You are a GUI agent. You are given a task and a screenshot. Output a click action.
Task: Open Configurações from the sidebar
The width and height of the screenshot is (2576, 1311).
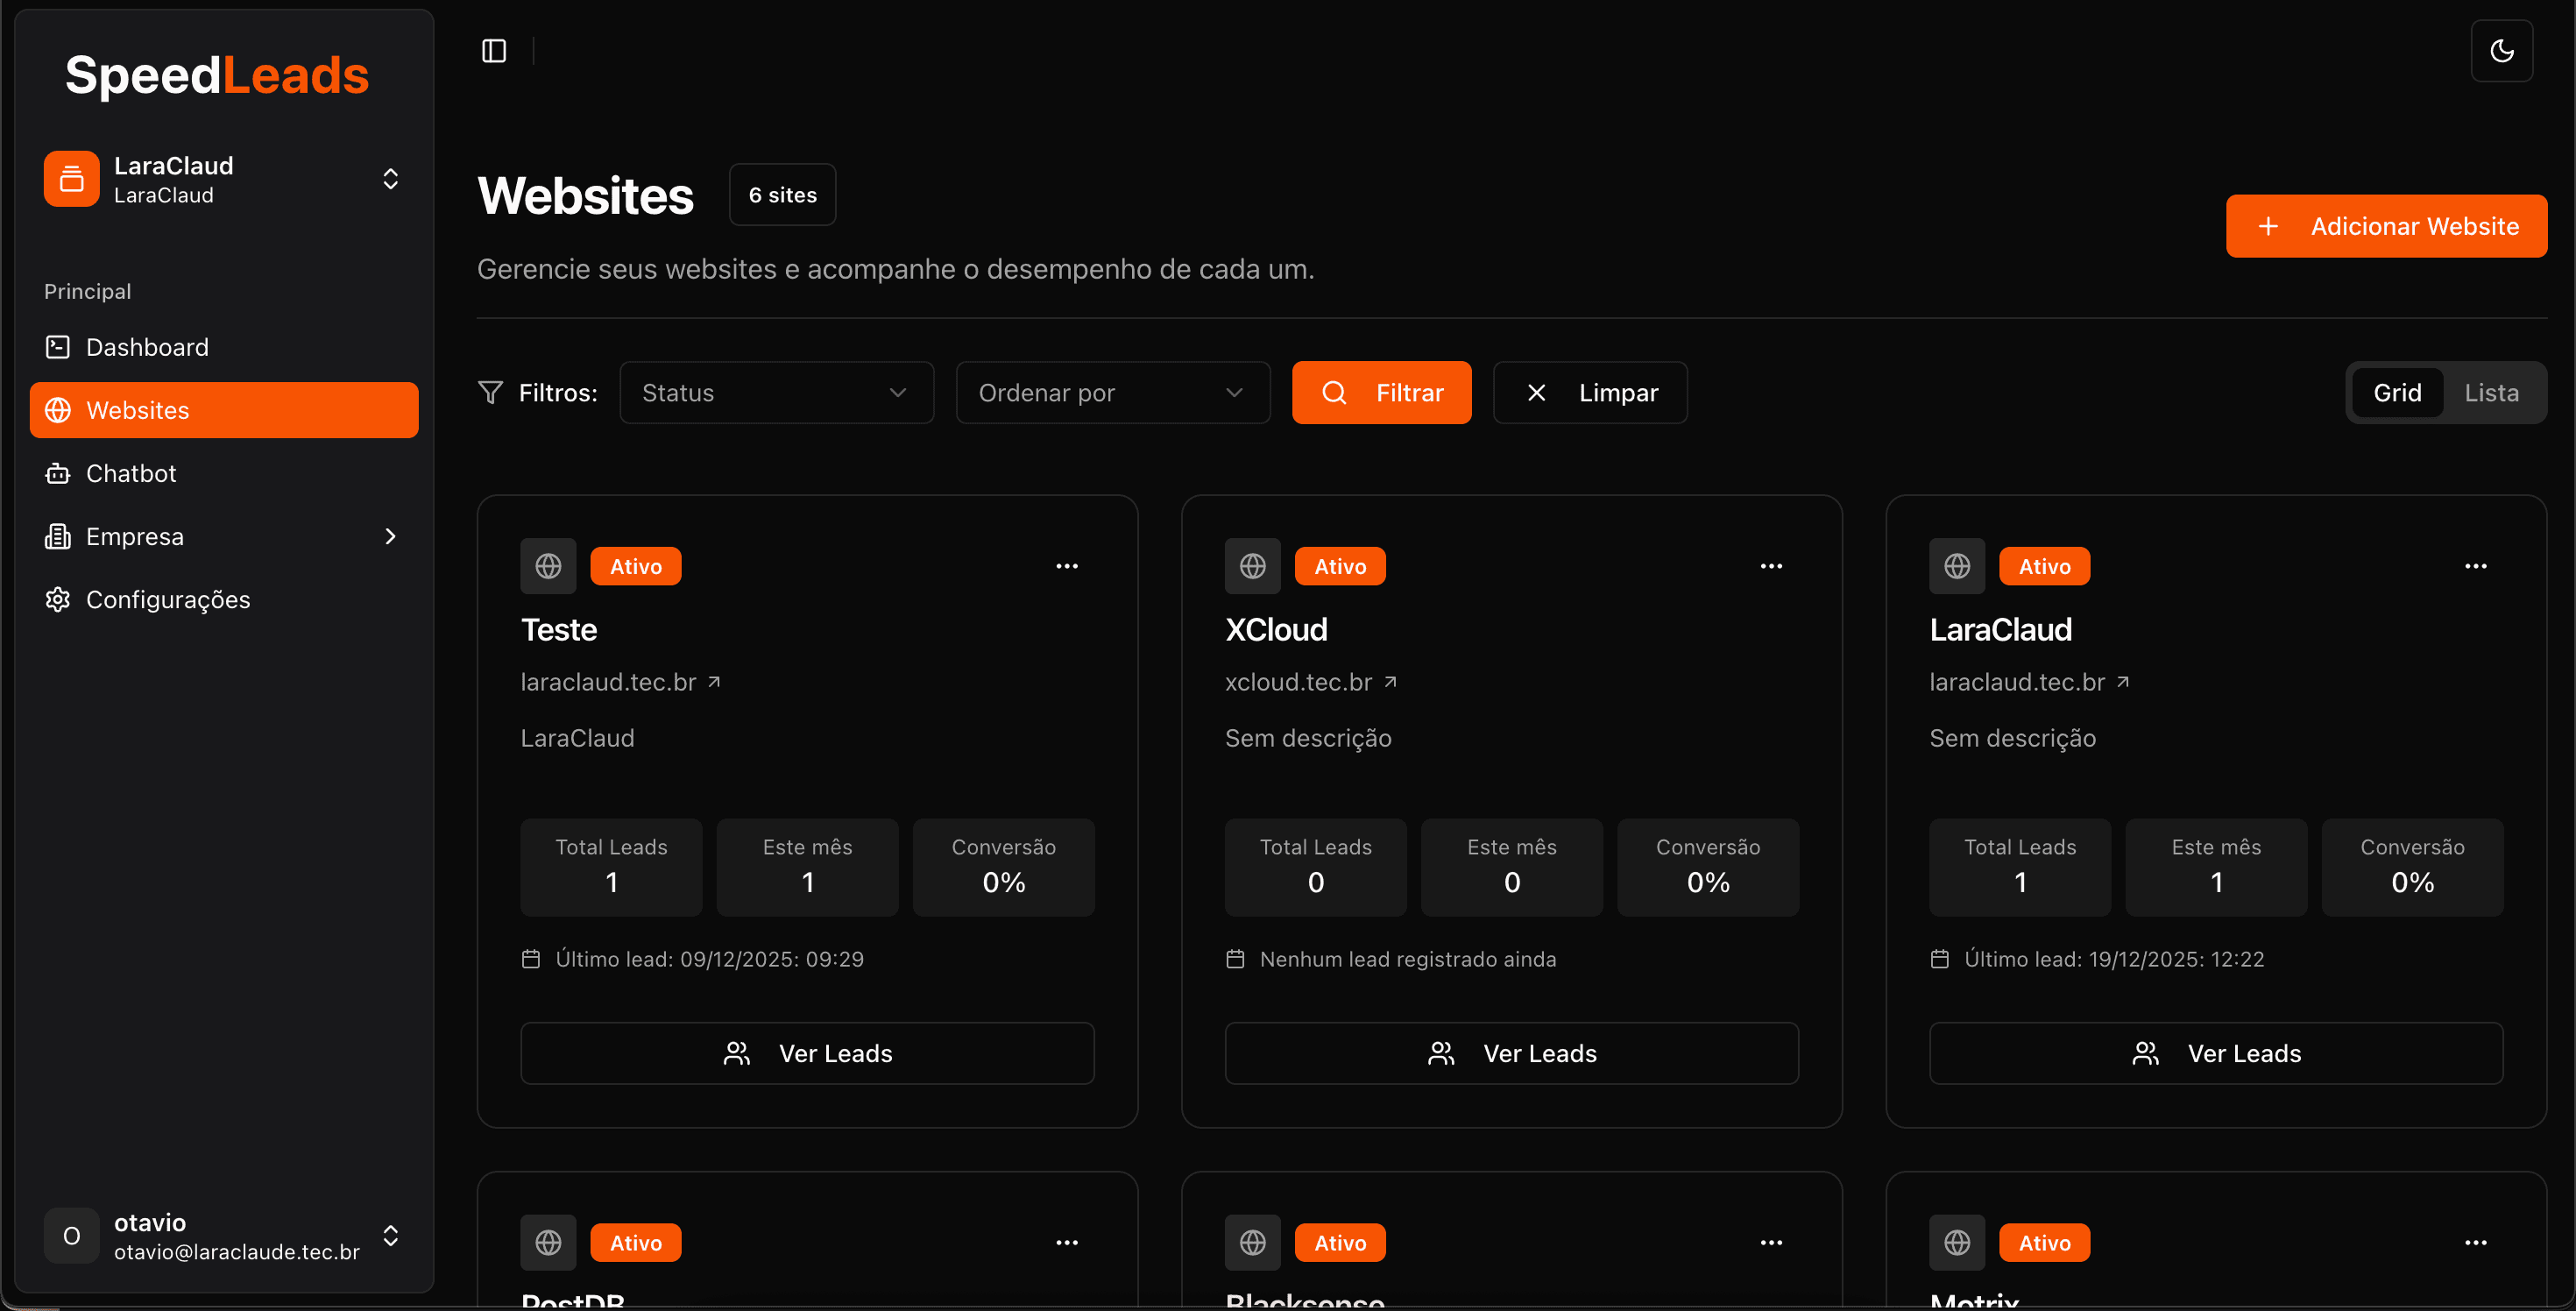click(167, 599)
